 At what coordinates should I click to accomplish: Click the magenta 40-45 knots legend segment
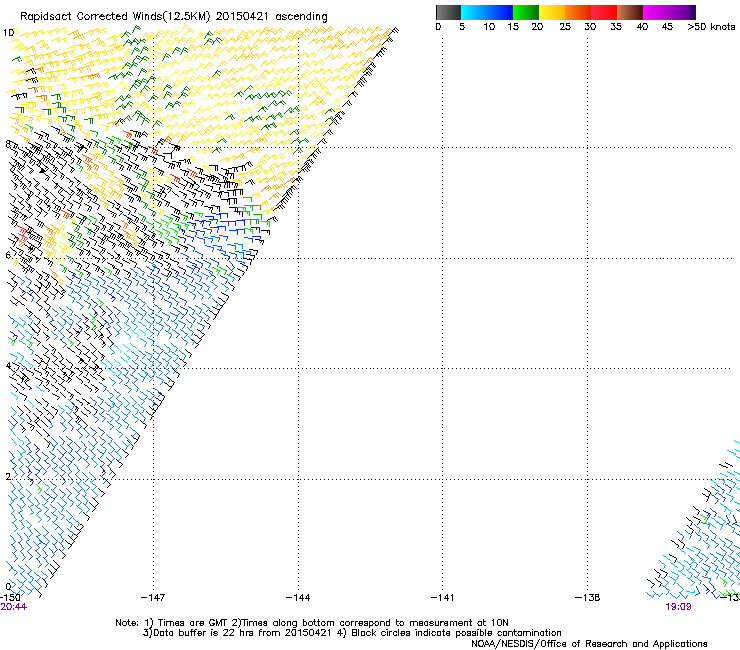tap(656, 12)
